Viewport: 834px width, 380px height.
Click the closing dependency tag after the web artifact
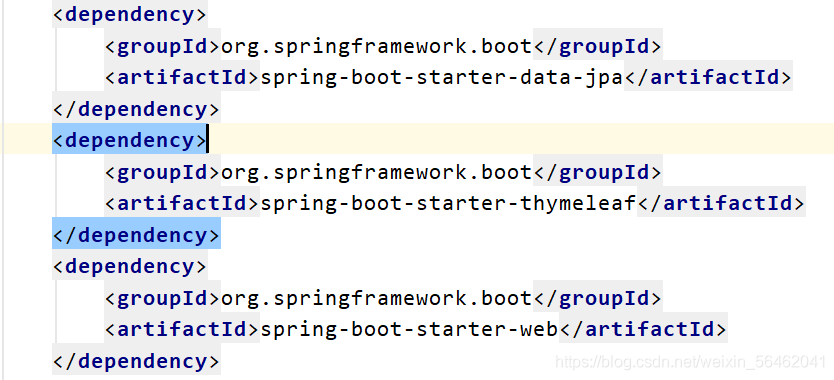pos(136,361)
